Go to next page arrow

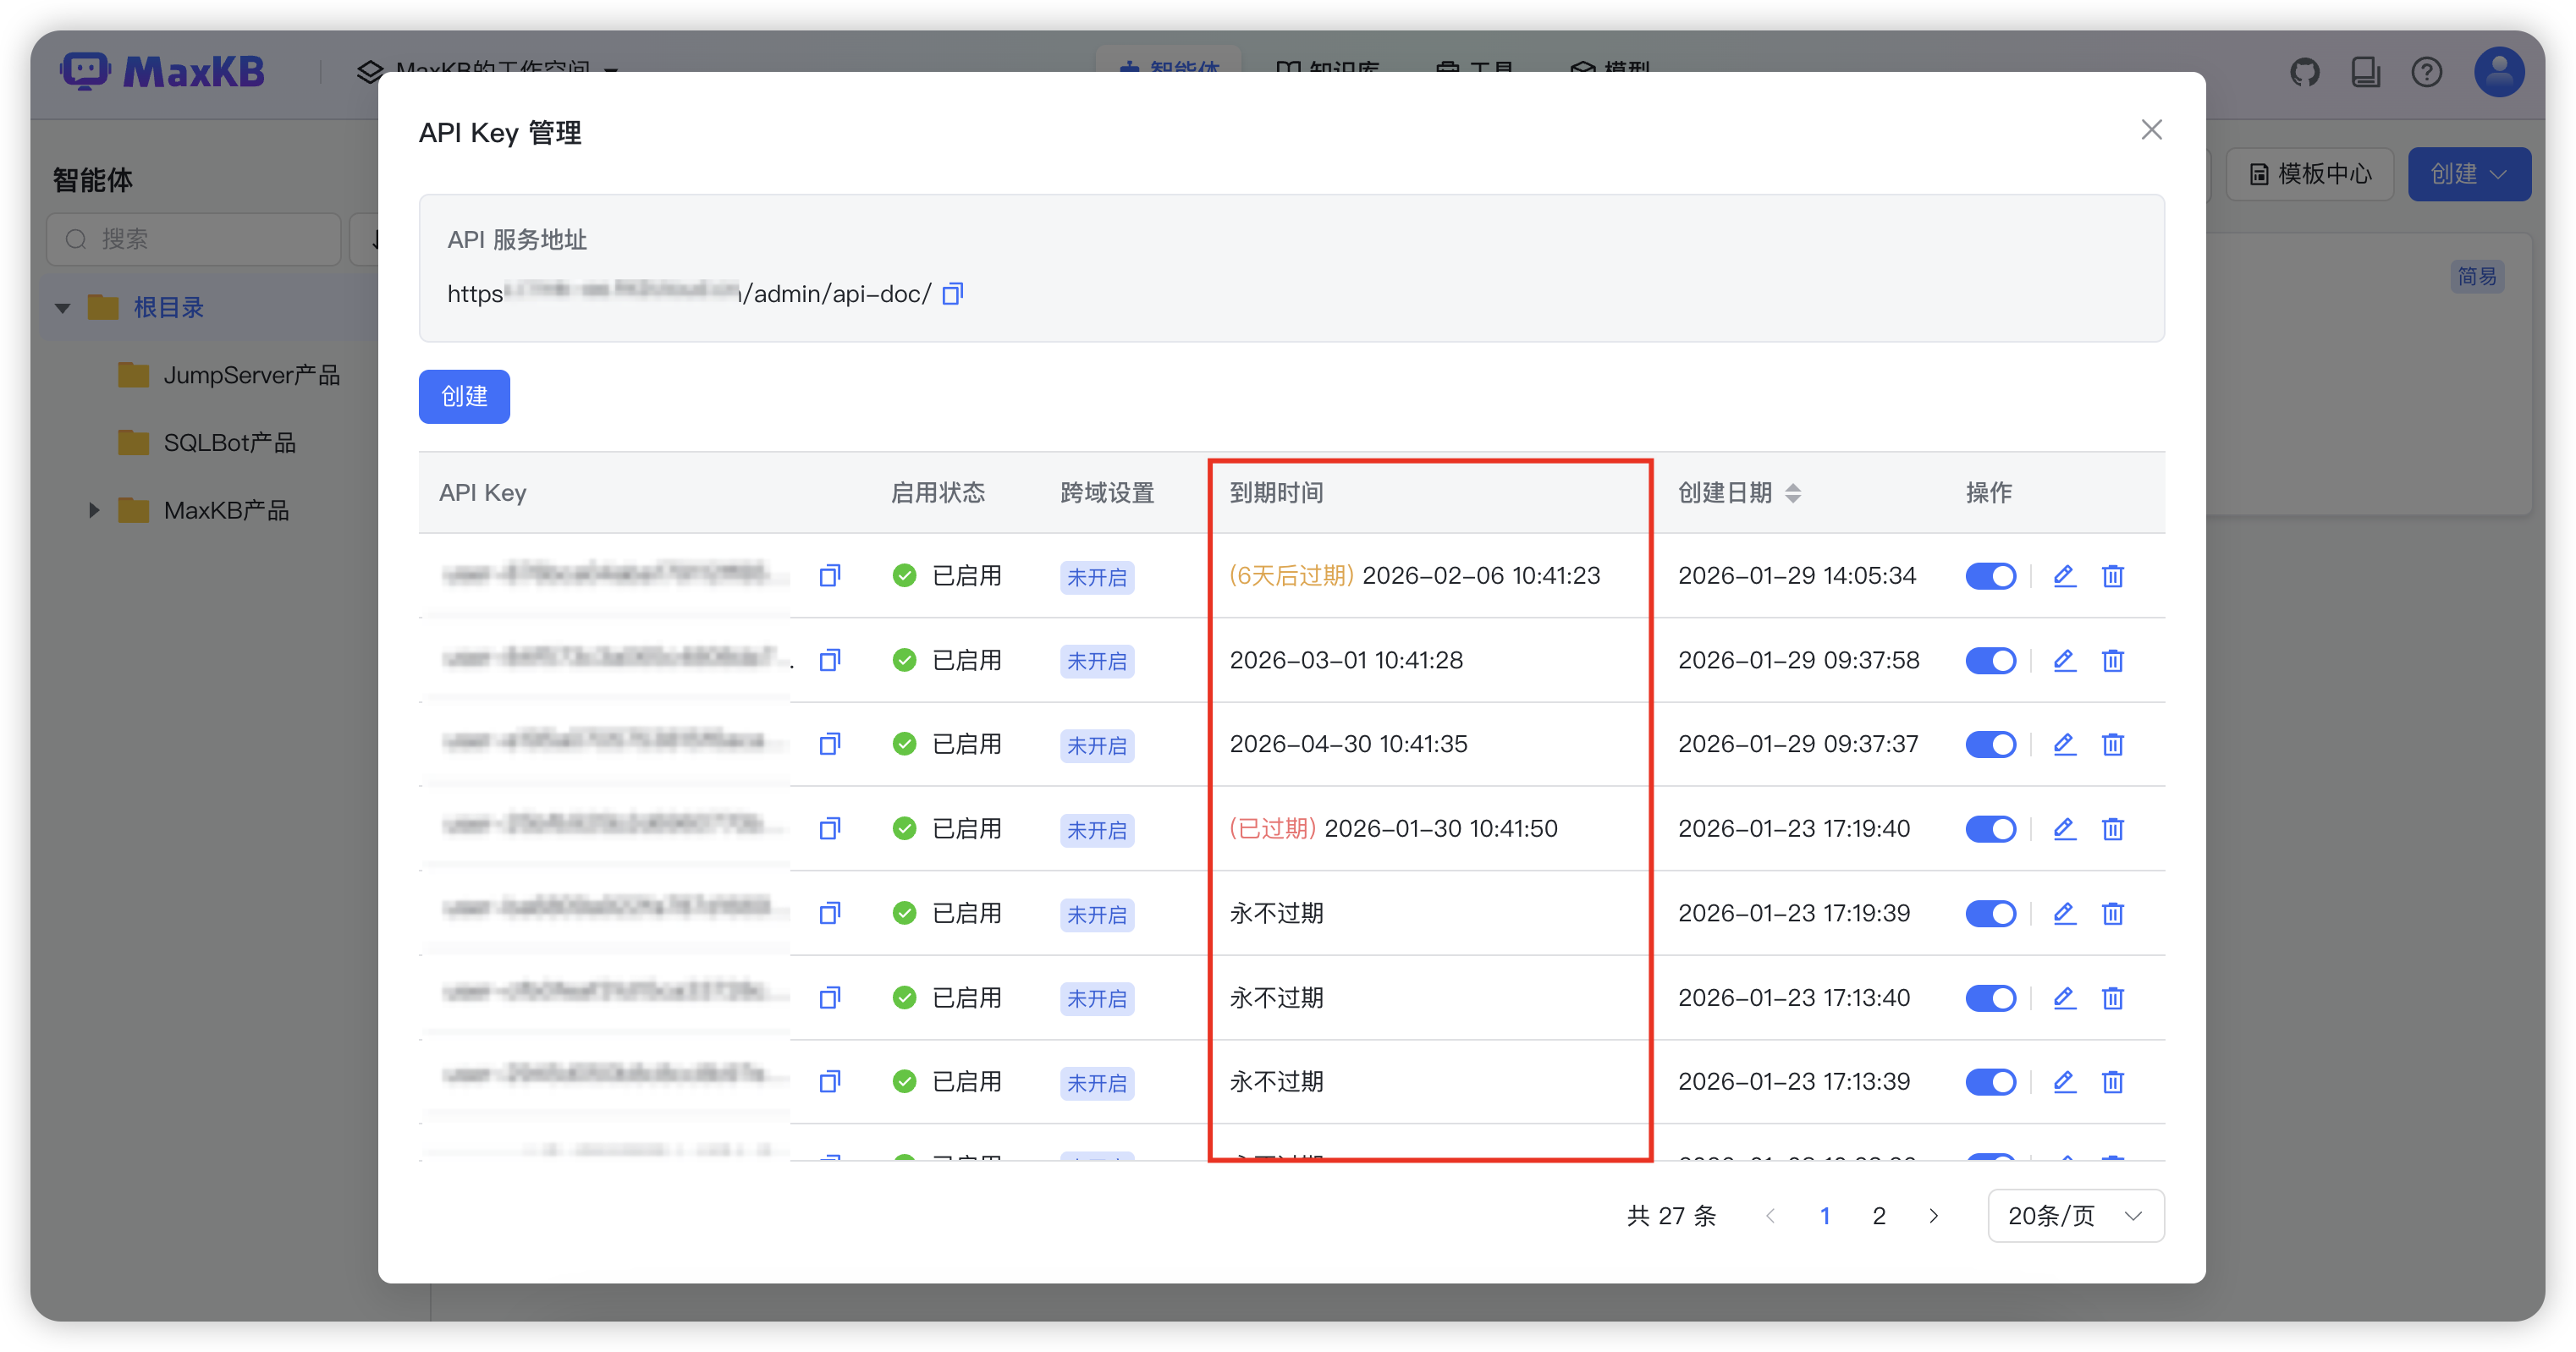click(1933, 1216)
